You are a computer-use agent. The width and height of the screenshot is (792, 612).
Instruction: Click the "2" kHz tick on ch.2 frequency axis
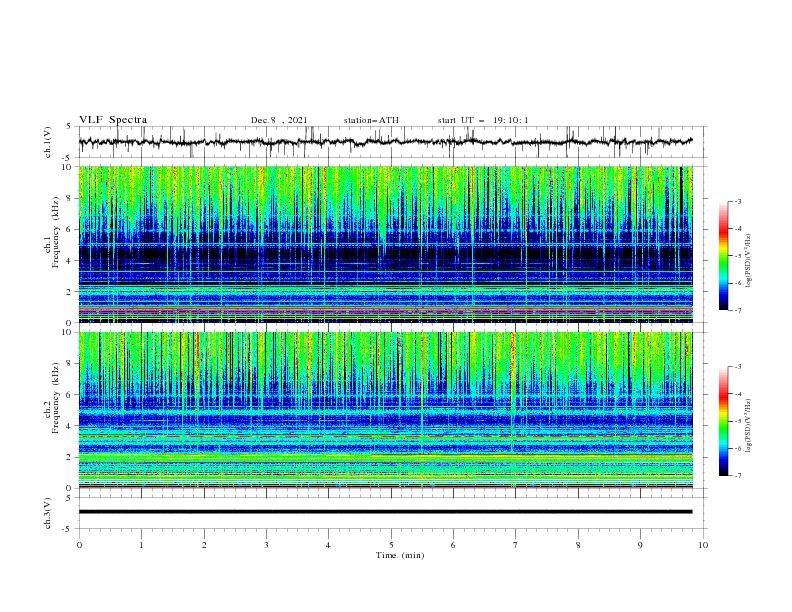[x=70, y=457]
